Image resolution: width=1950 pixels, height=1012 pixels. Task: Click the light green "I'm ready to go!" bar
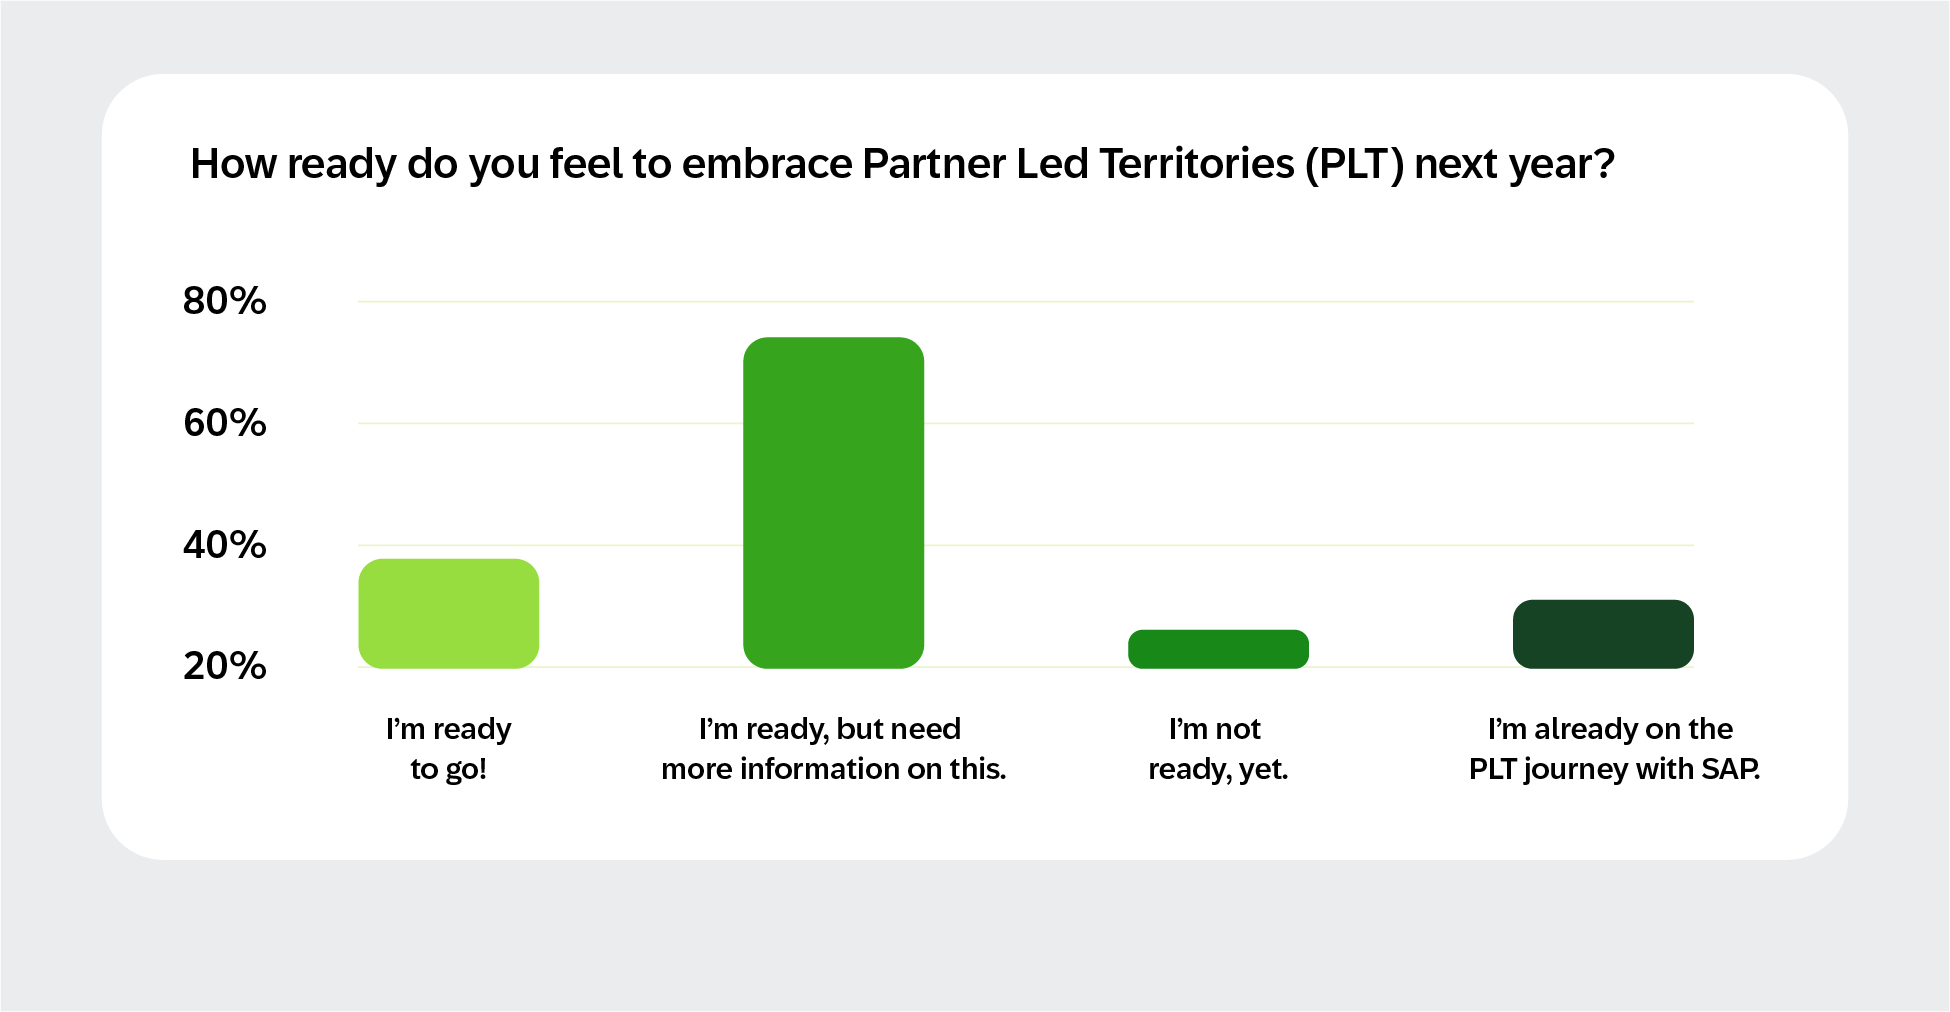[x=448, y=613]
